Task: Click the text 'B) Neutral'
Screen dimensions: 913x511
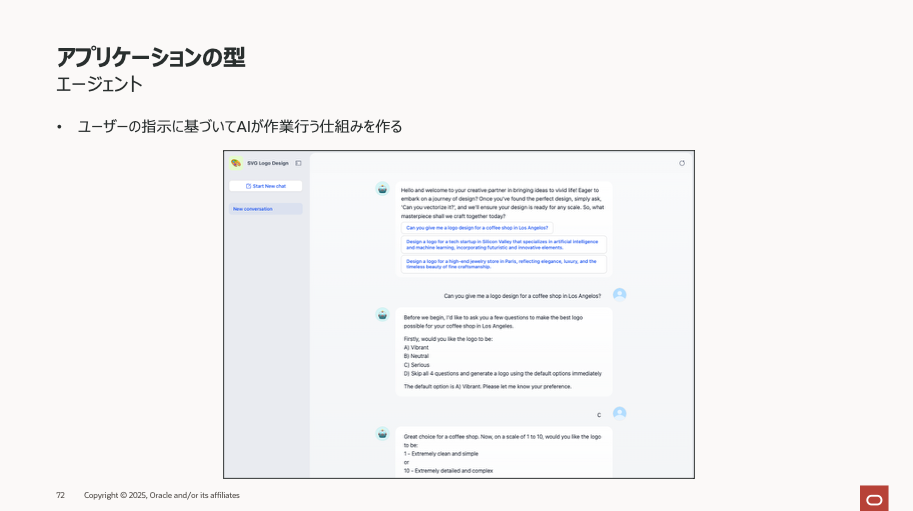Action: coord(416,356)
